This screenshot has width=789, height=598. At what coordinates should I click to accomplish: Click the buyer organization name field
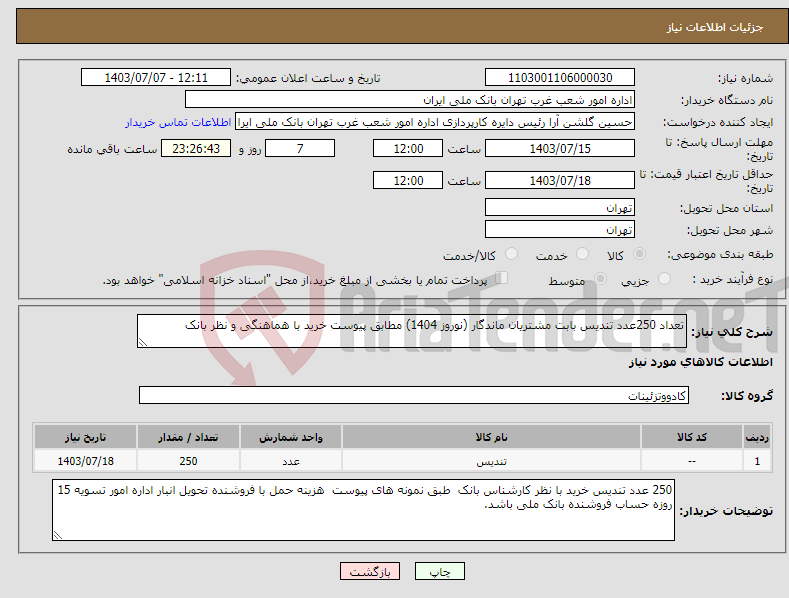click(410, 100)
